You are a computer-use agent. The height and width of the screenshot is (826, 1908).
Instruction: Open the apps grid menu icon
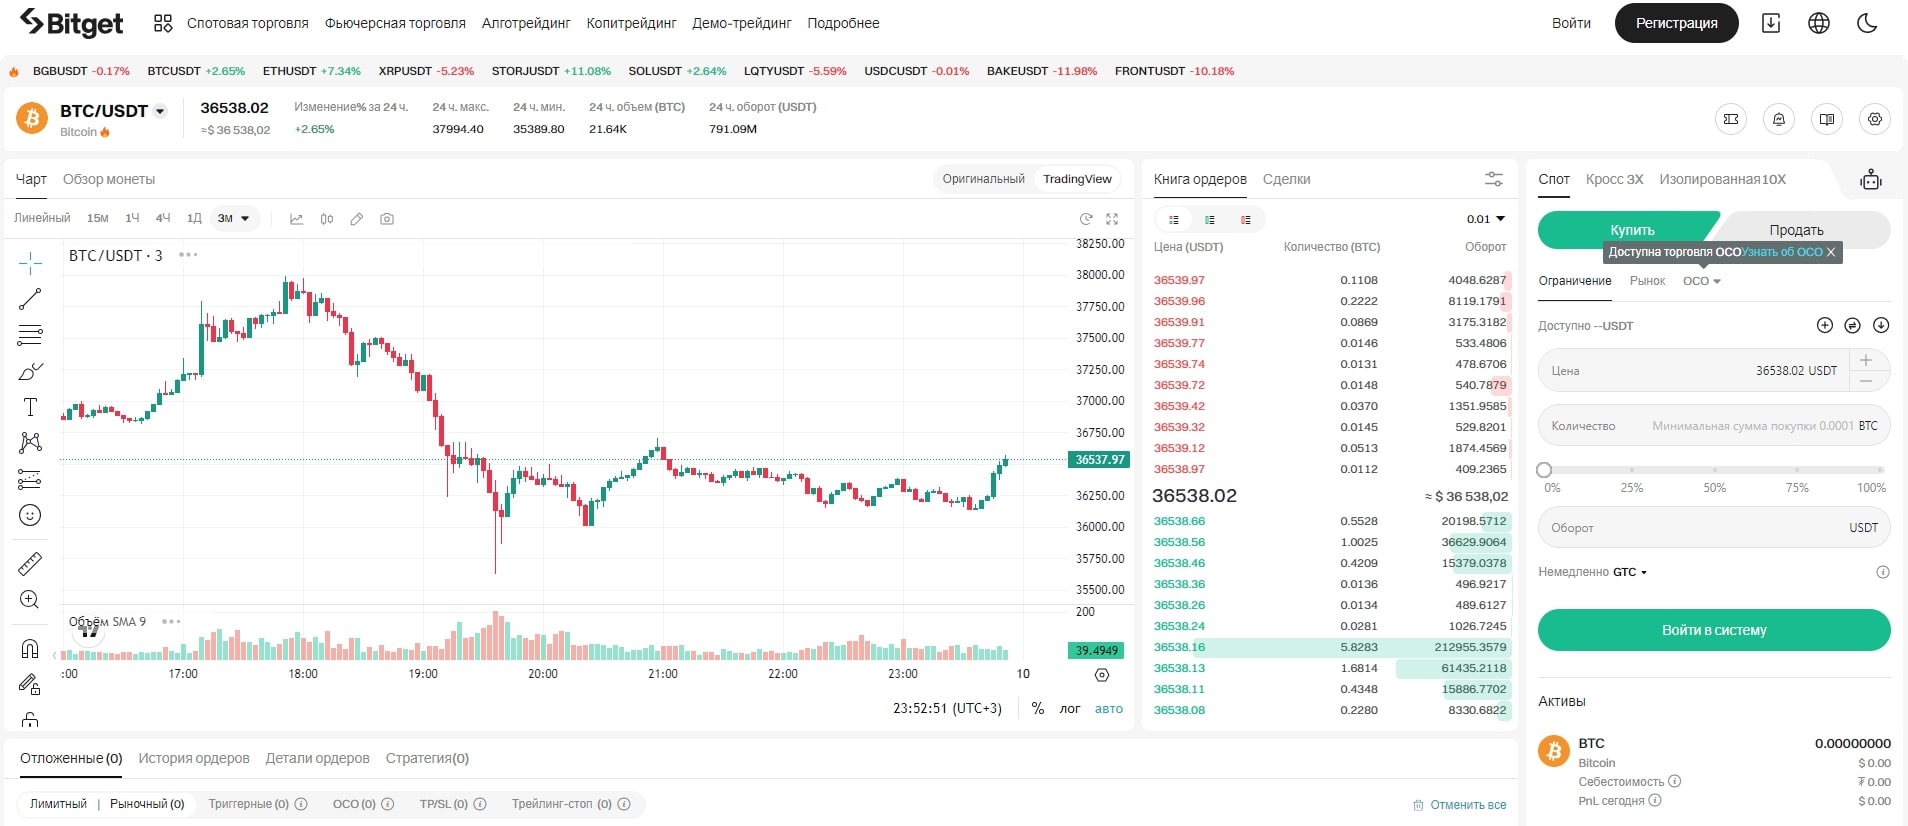163,23
